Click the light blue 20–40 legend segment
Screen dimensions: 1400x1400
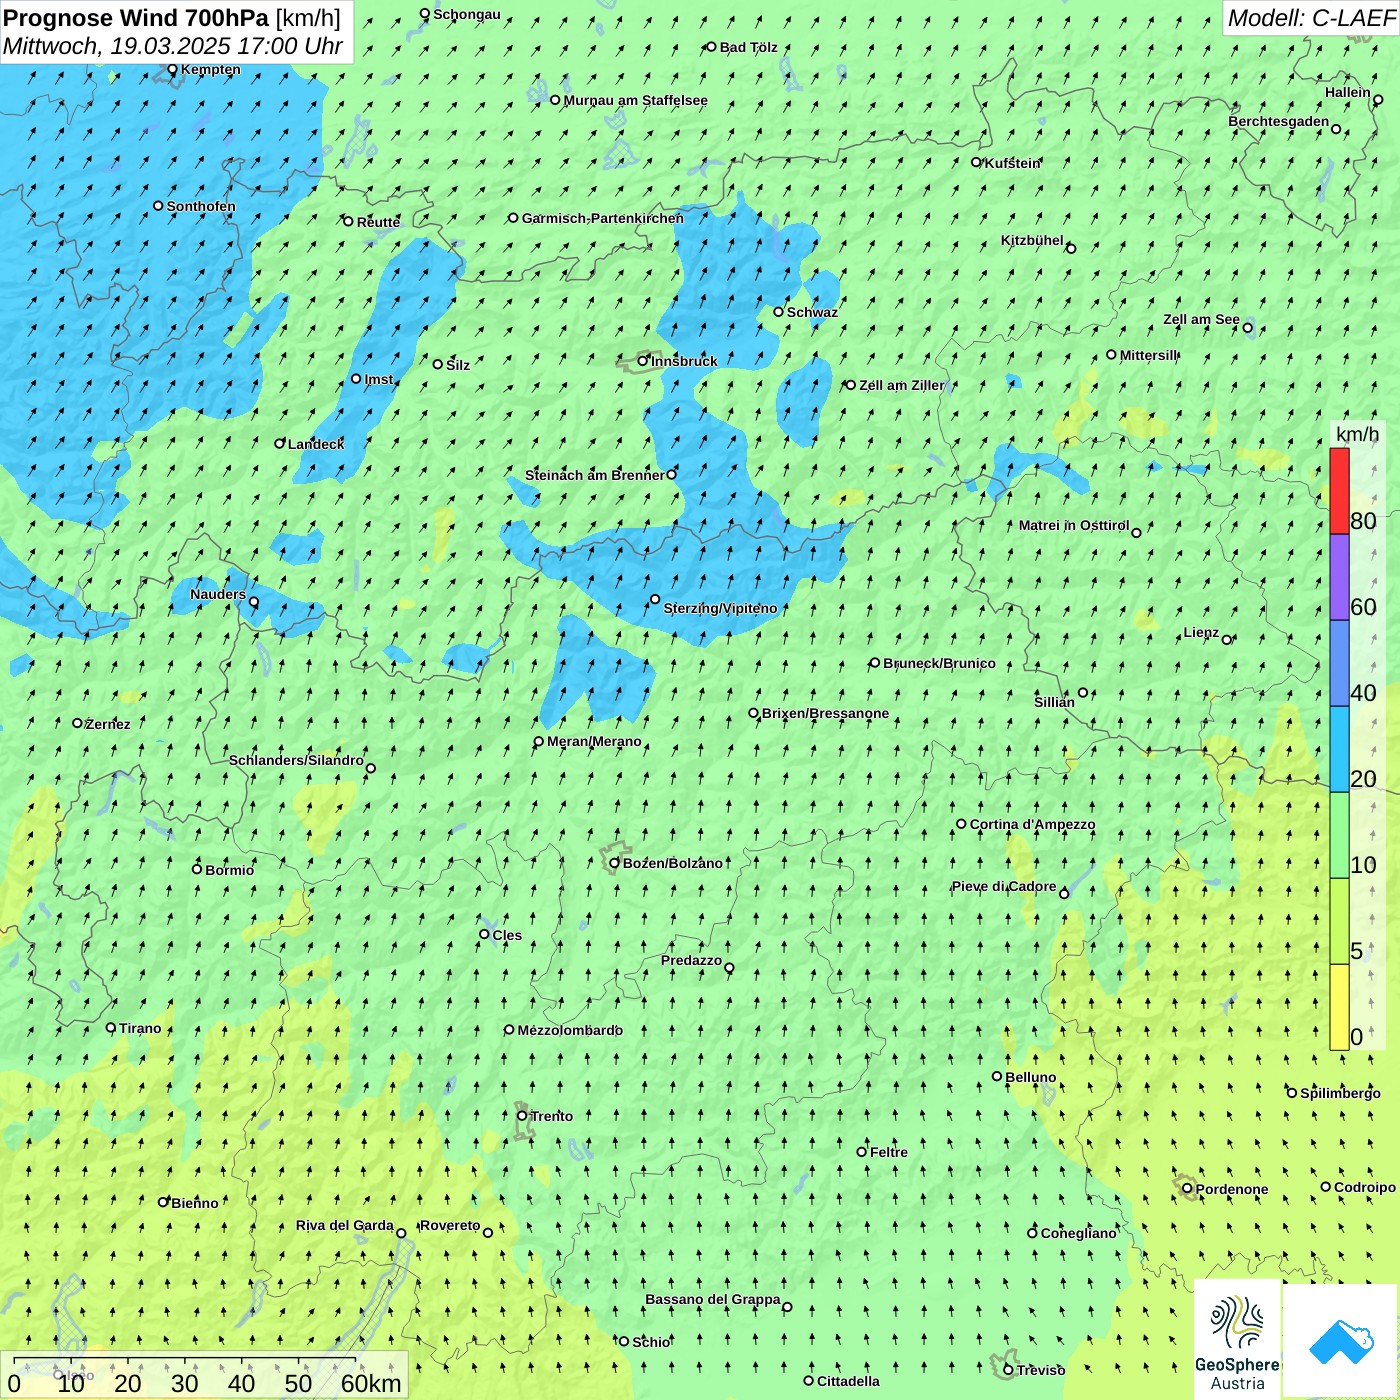1339,749
